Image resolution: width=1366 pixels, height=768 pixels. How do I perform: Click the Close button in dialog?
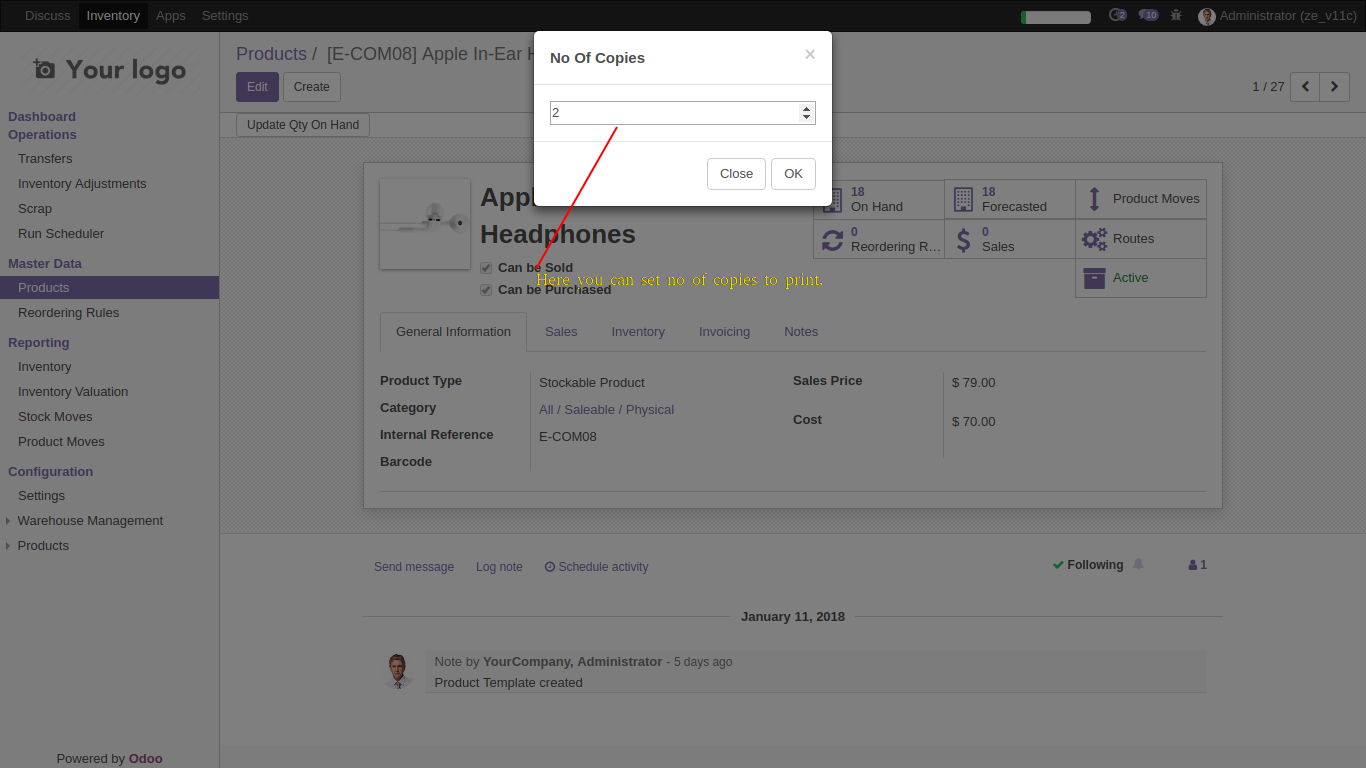pos(736,174)
